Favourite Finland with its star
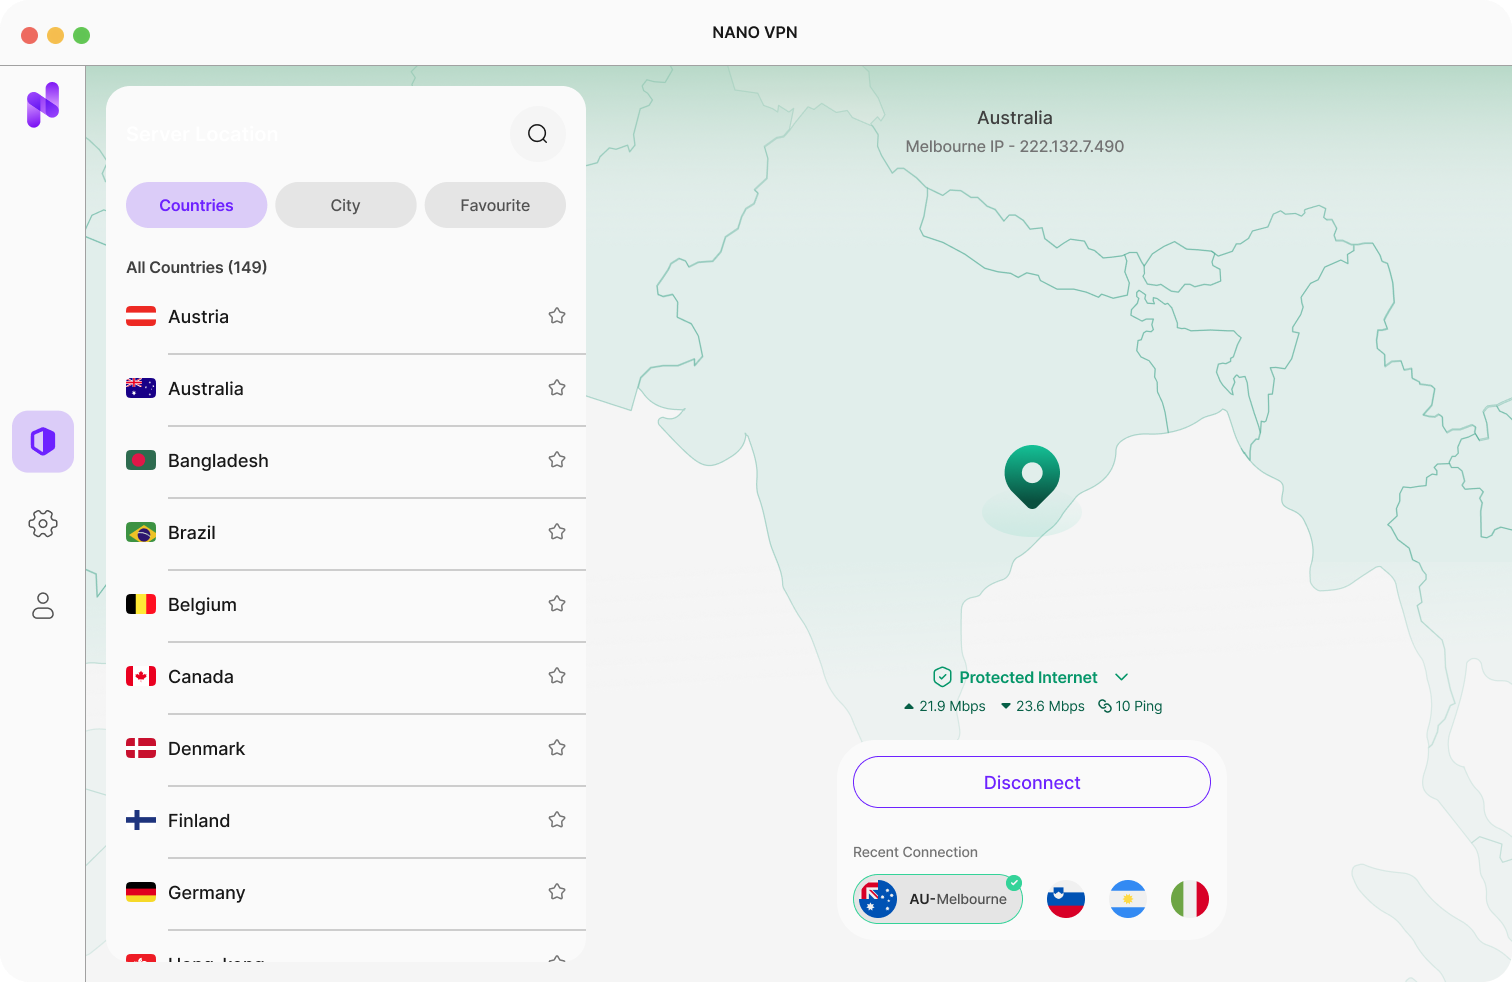The width and height of the screenshot is (1512, 982). pos(557,820)
